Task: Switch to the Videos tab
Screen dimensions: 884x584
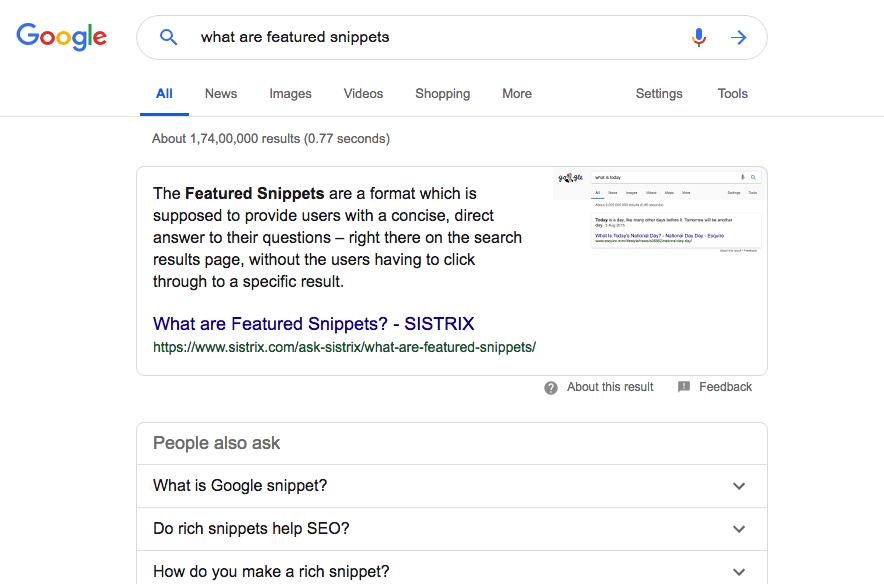Action: (363, 94)
